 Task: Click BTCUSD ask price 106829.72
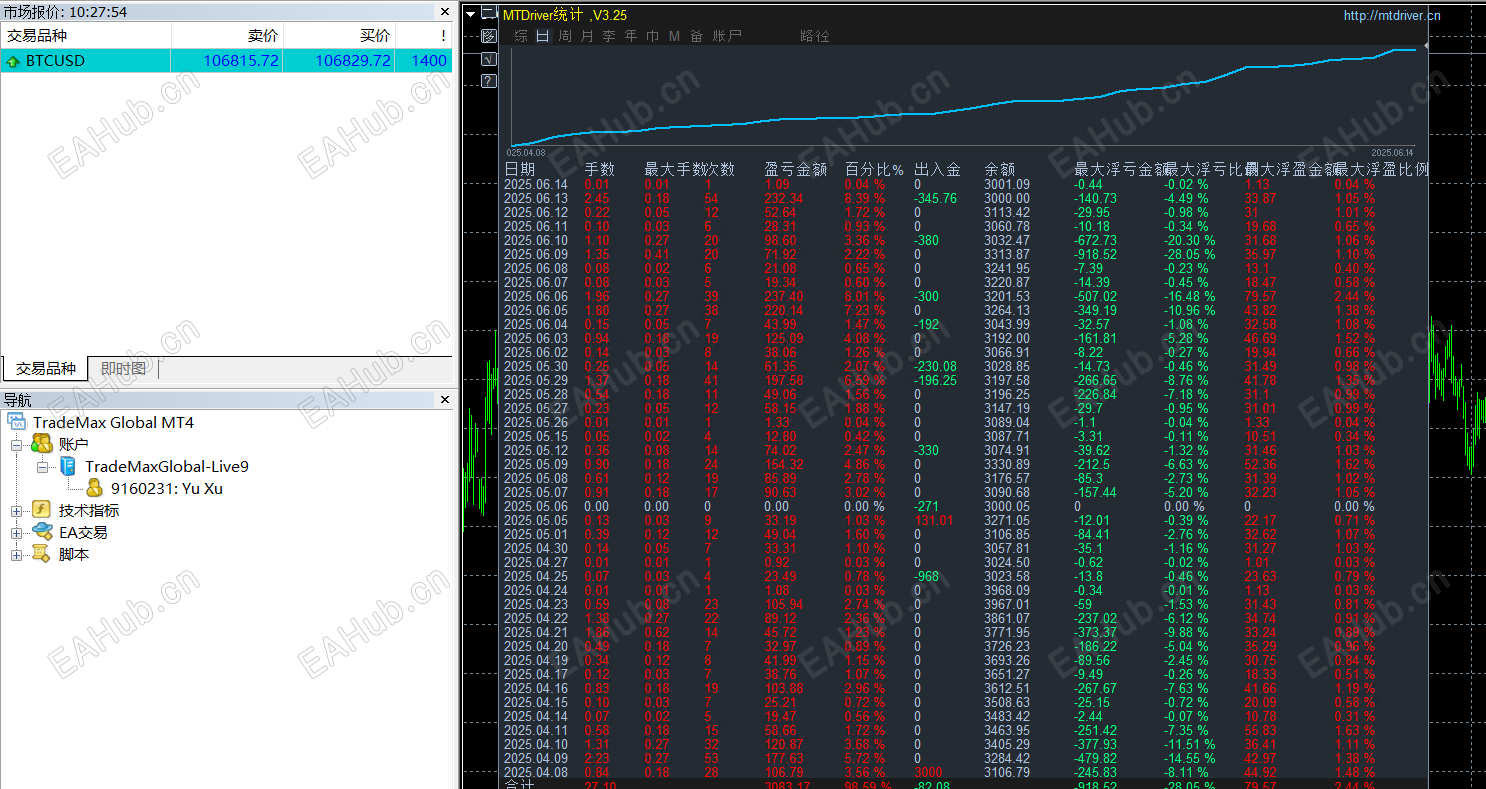point(353,61)
